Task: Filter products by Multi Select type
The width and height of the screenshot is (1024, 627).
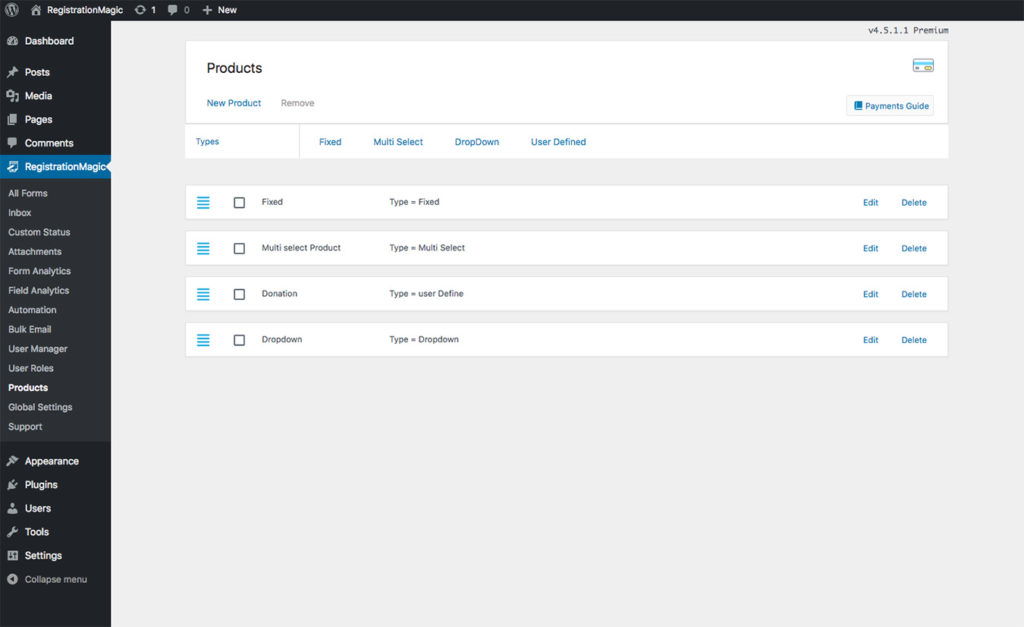Action: tap(398, 142)
